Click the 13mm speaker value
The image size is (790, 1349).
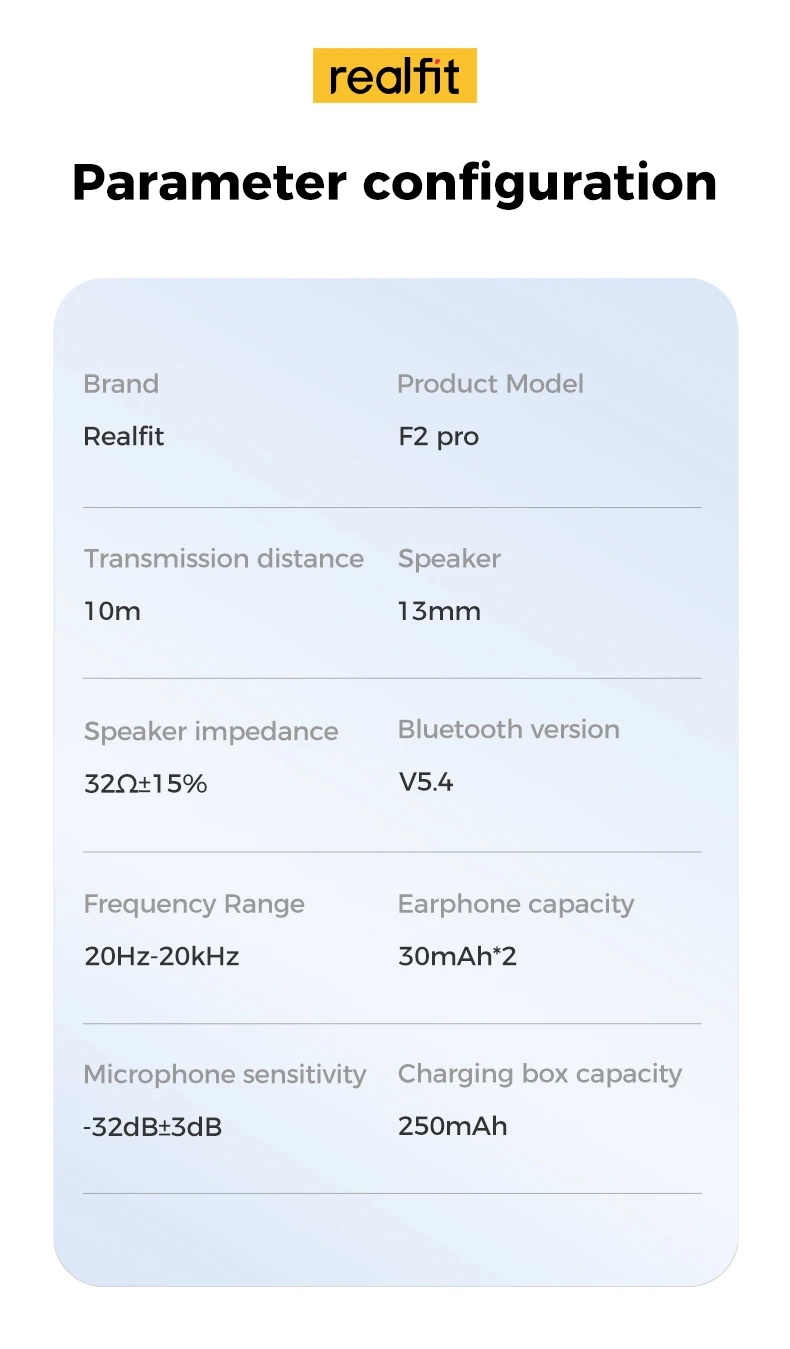click(439, 611)
